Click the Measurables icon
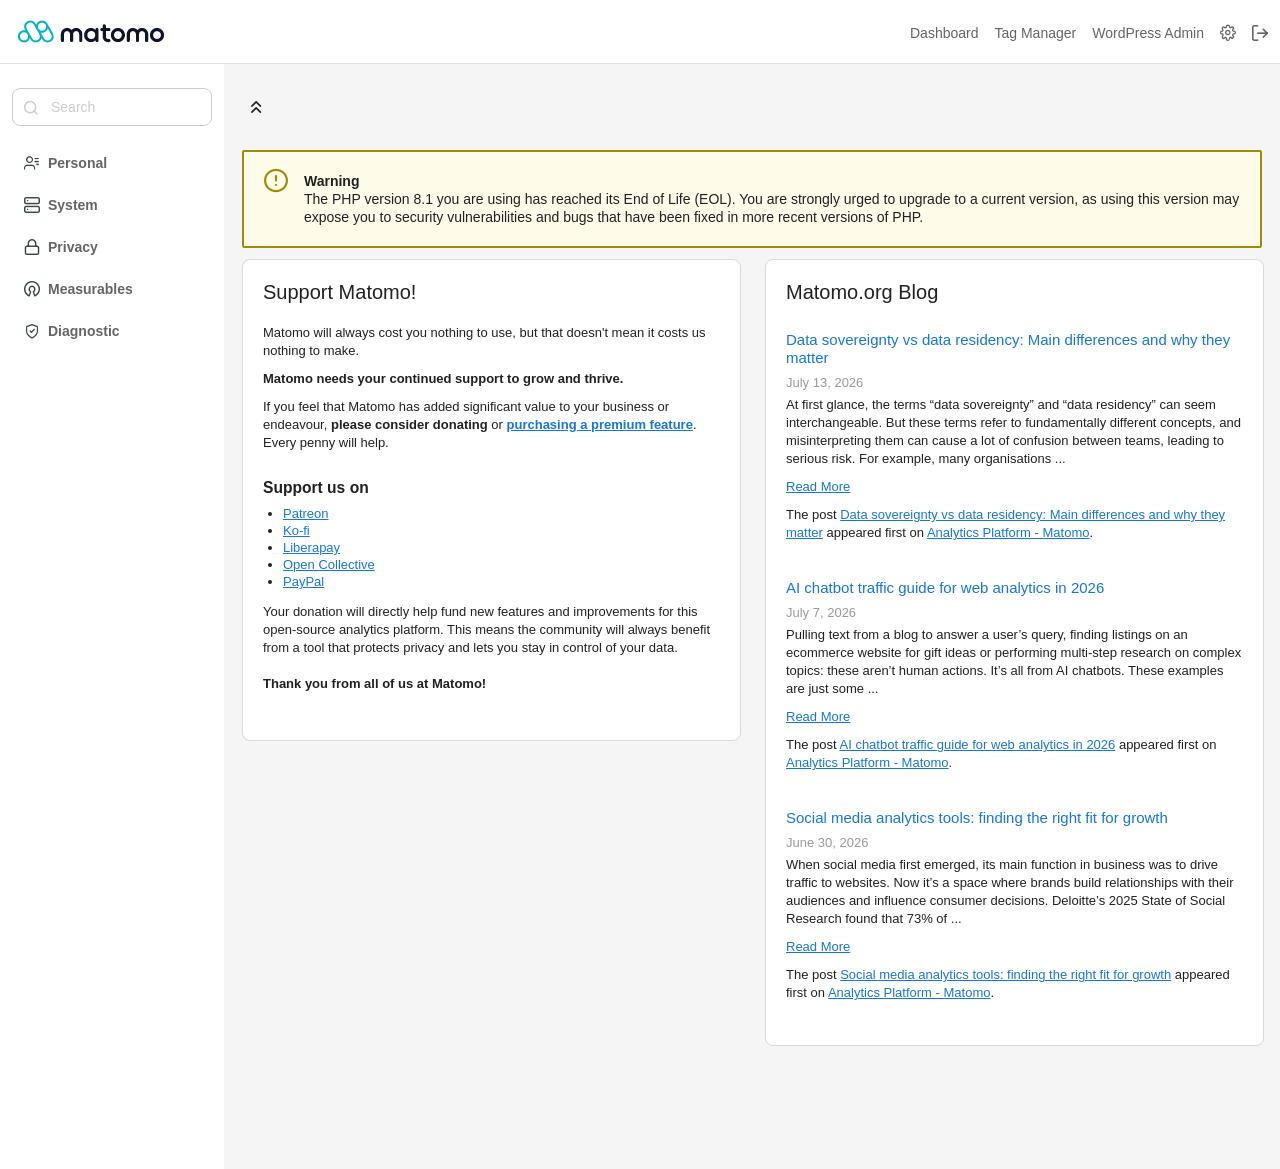 32,289
